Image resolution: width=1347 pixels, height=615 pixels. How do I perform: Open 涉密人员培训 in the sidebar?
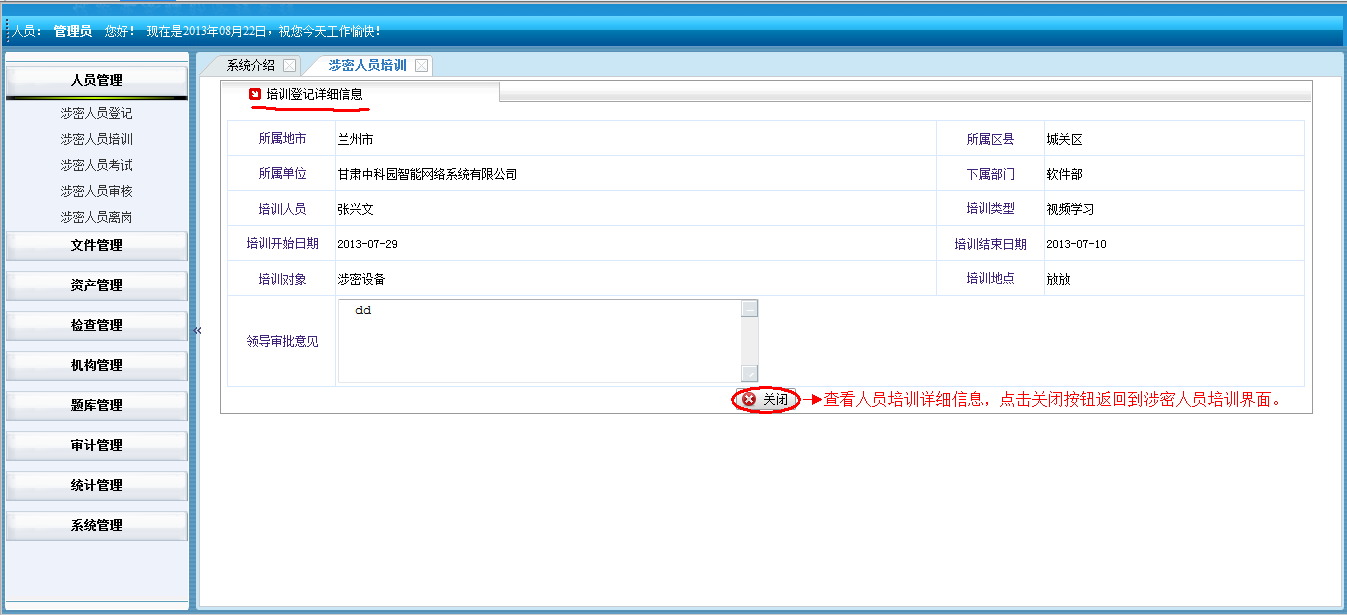pyautogui.click(x=97, y=139)
